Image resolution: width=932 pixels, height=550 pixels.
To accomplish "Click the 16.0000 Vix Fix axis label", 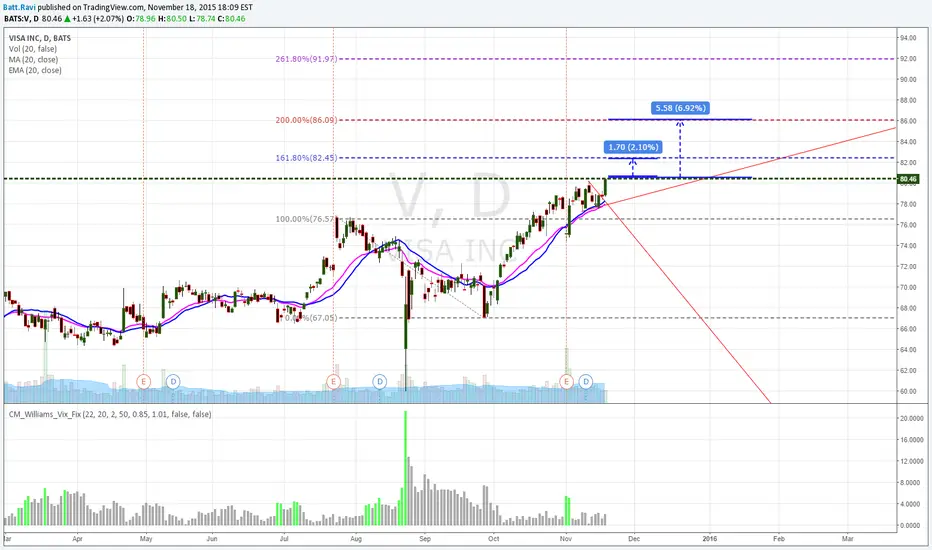I will click(911, 441).
